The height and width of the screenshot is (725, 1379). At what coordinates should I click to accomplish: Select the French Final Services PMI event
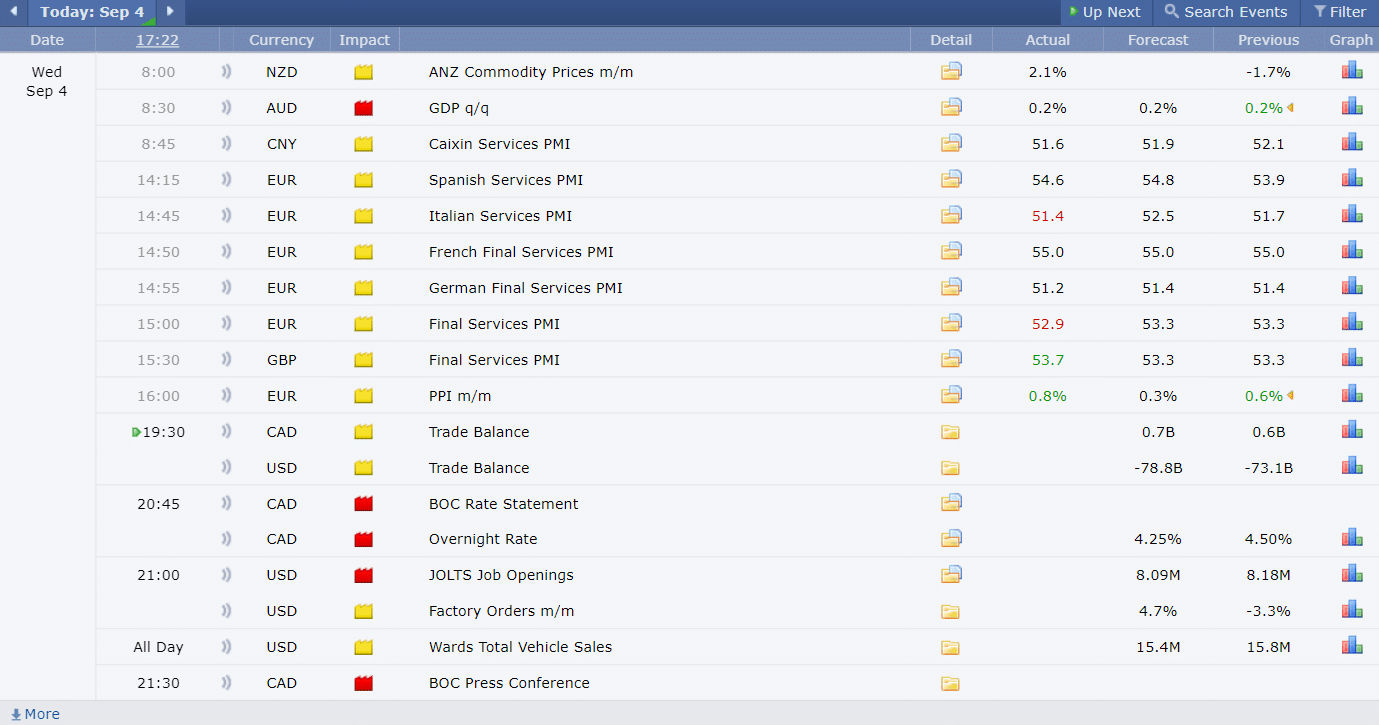coord(521,252)
